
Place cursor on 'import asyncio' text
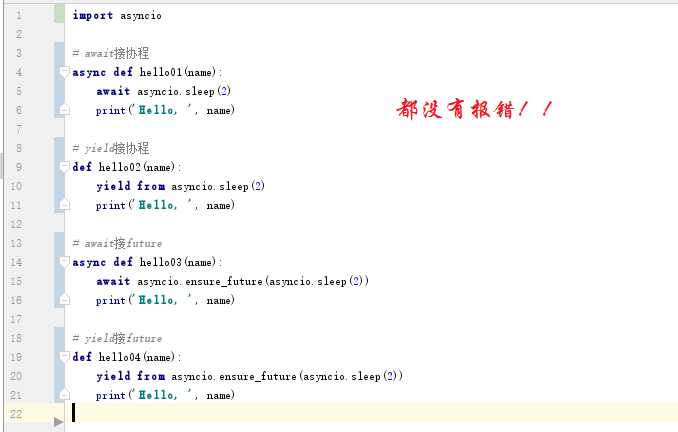pos(117,16)
